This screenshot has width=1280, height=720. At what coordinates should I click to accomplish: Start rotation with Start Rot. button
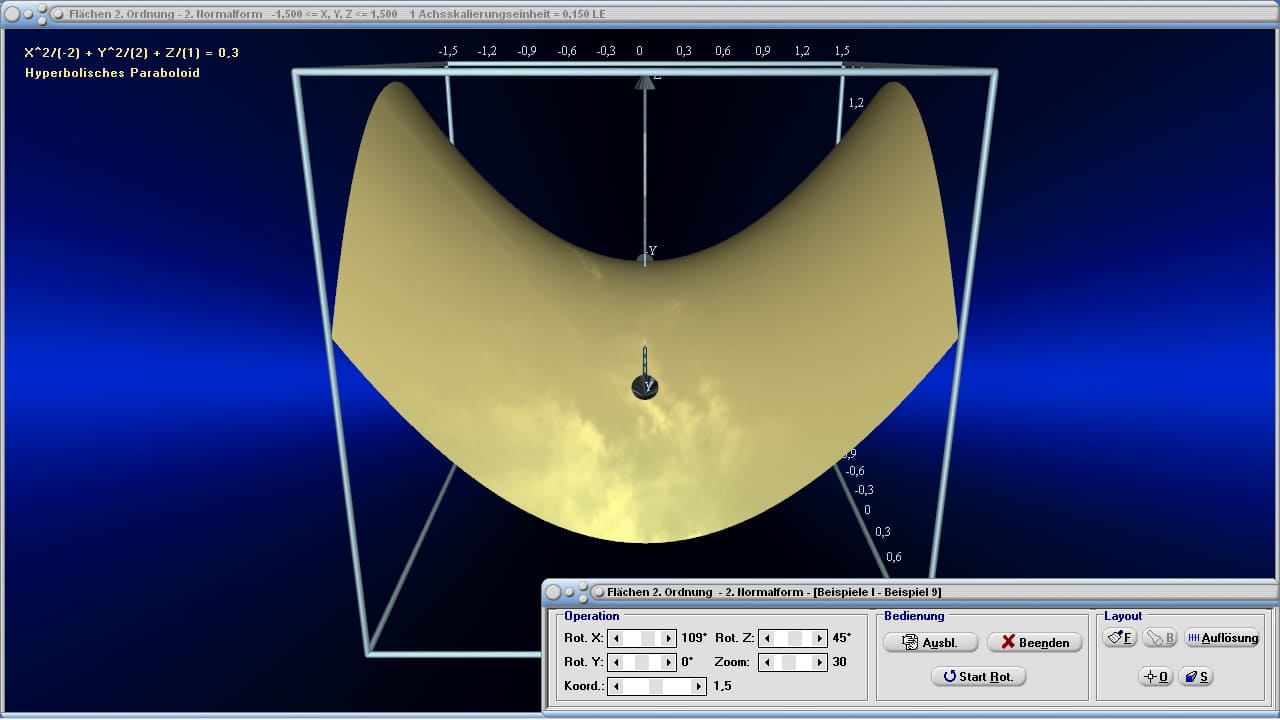(x=978, y=677)
